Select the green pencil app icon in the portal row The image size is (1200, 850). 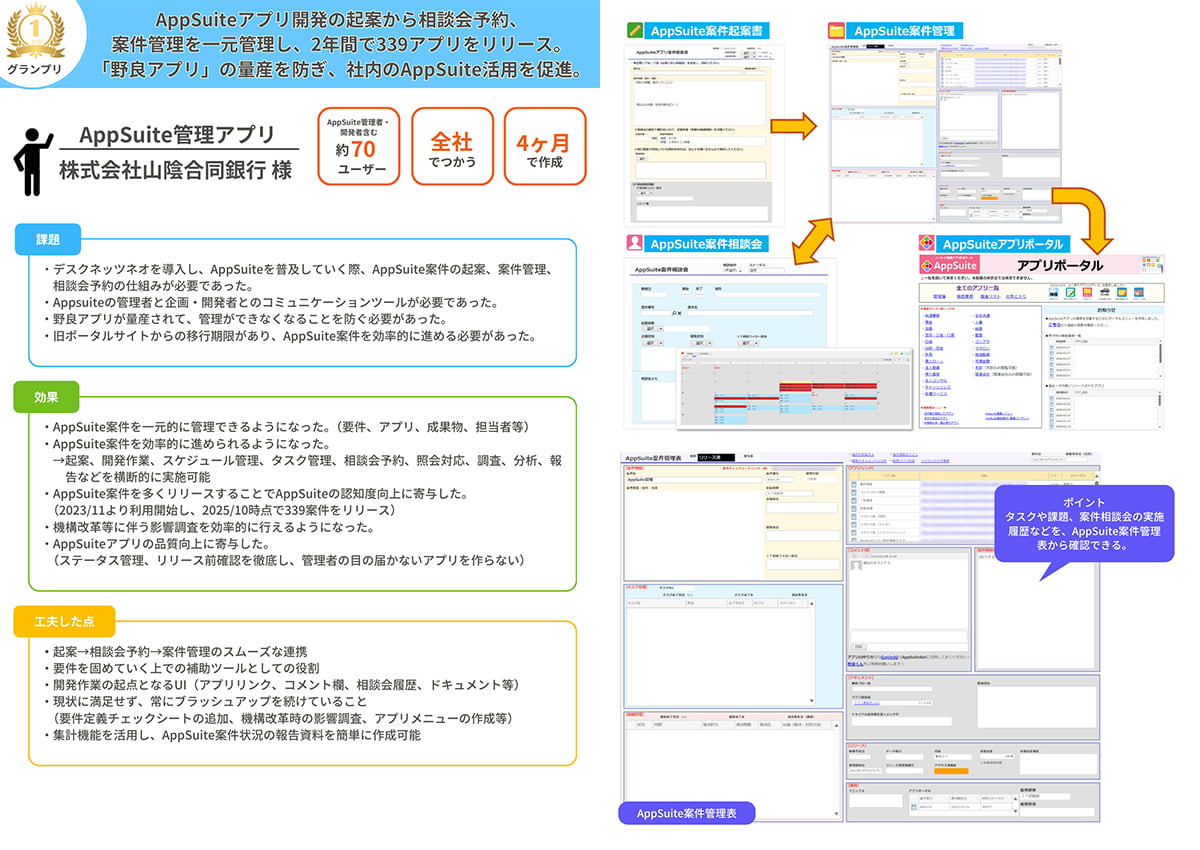1070,292
